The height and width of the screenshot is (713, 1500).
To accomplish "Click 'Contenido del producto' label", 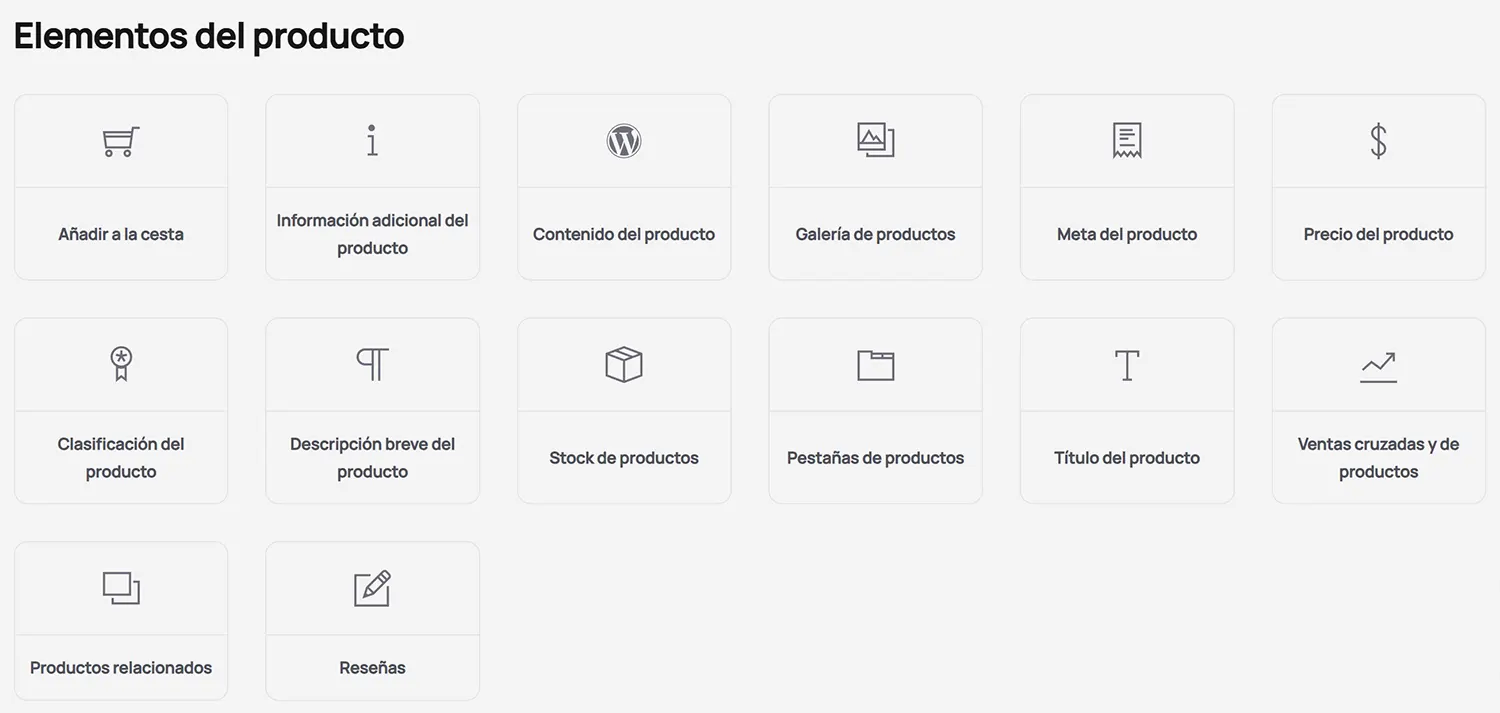I will point(624,234).
